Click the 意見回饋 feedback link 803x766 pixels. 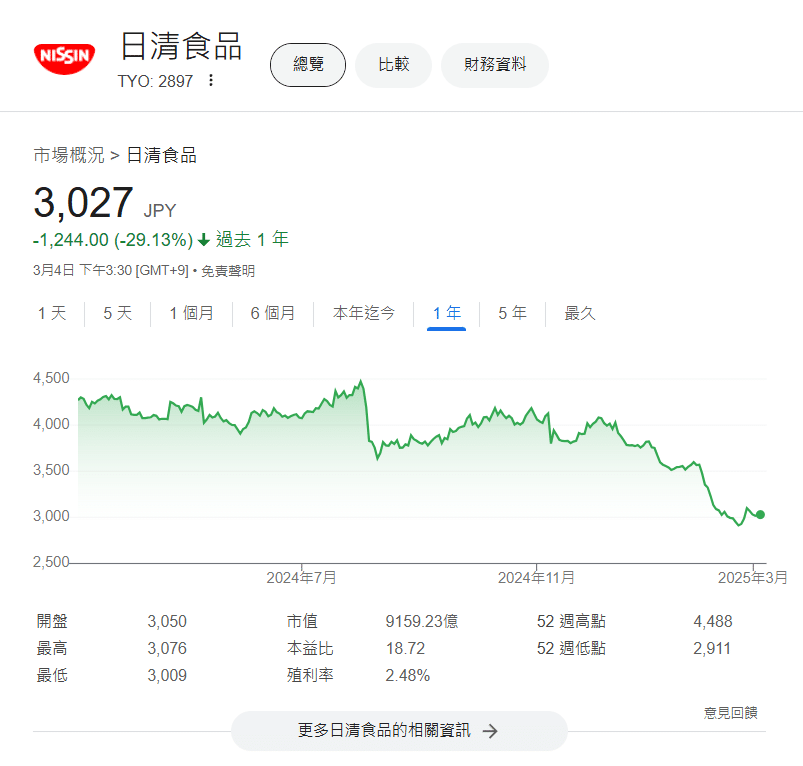(730, 712)
